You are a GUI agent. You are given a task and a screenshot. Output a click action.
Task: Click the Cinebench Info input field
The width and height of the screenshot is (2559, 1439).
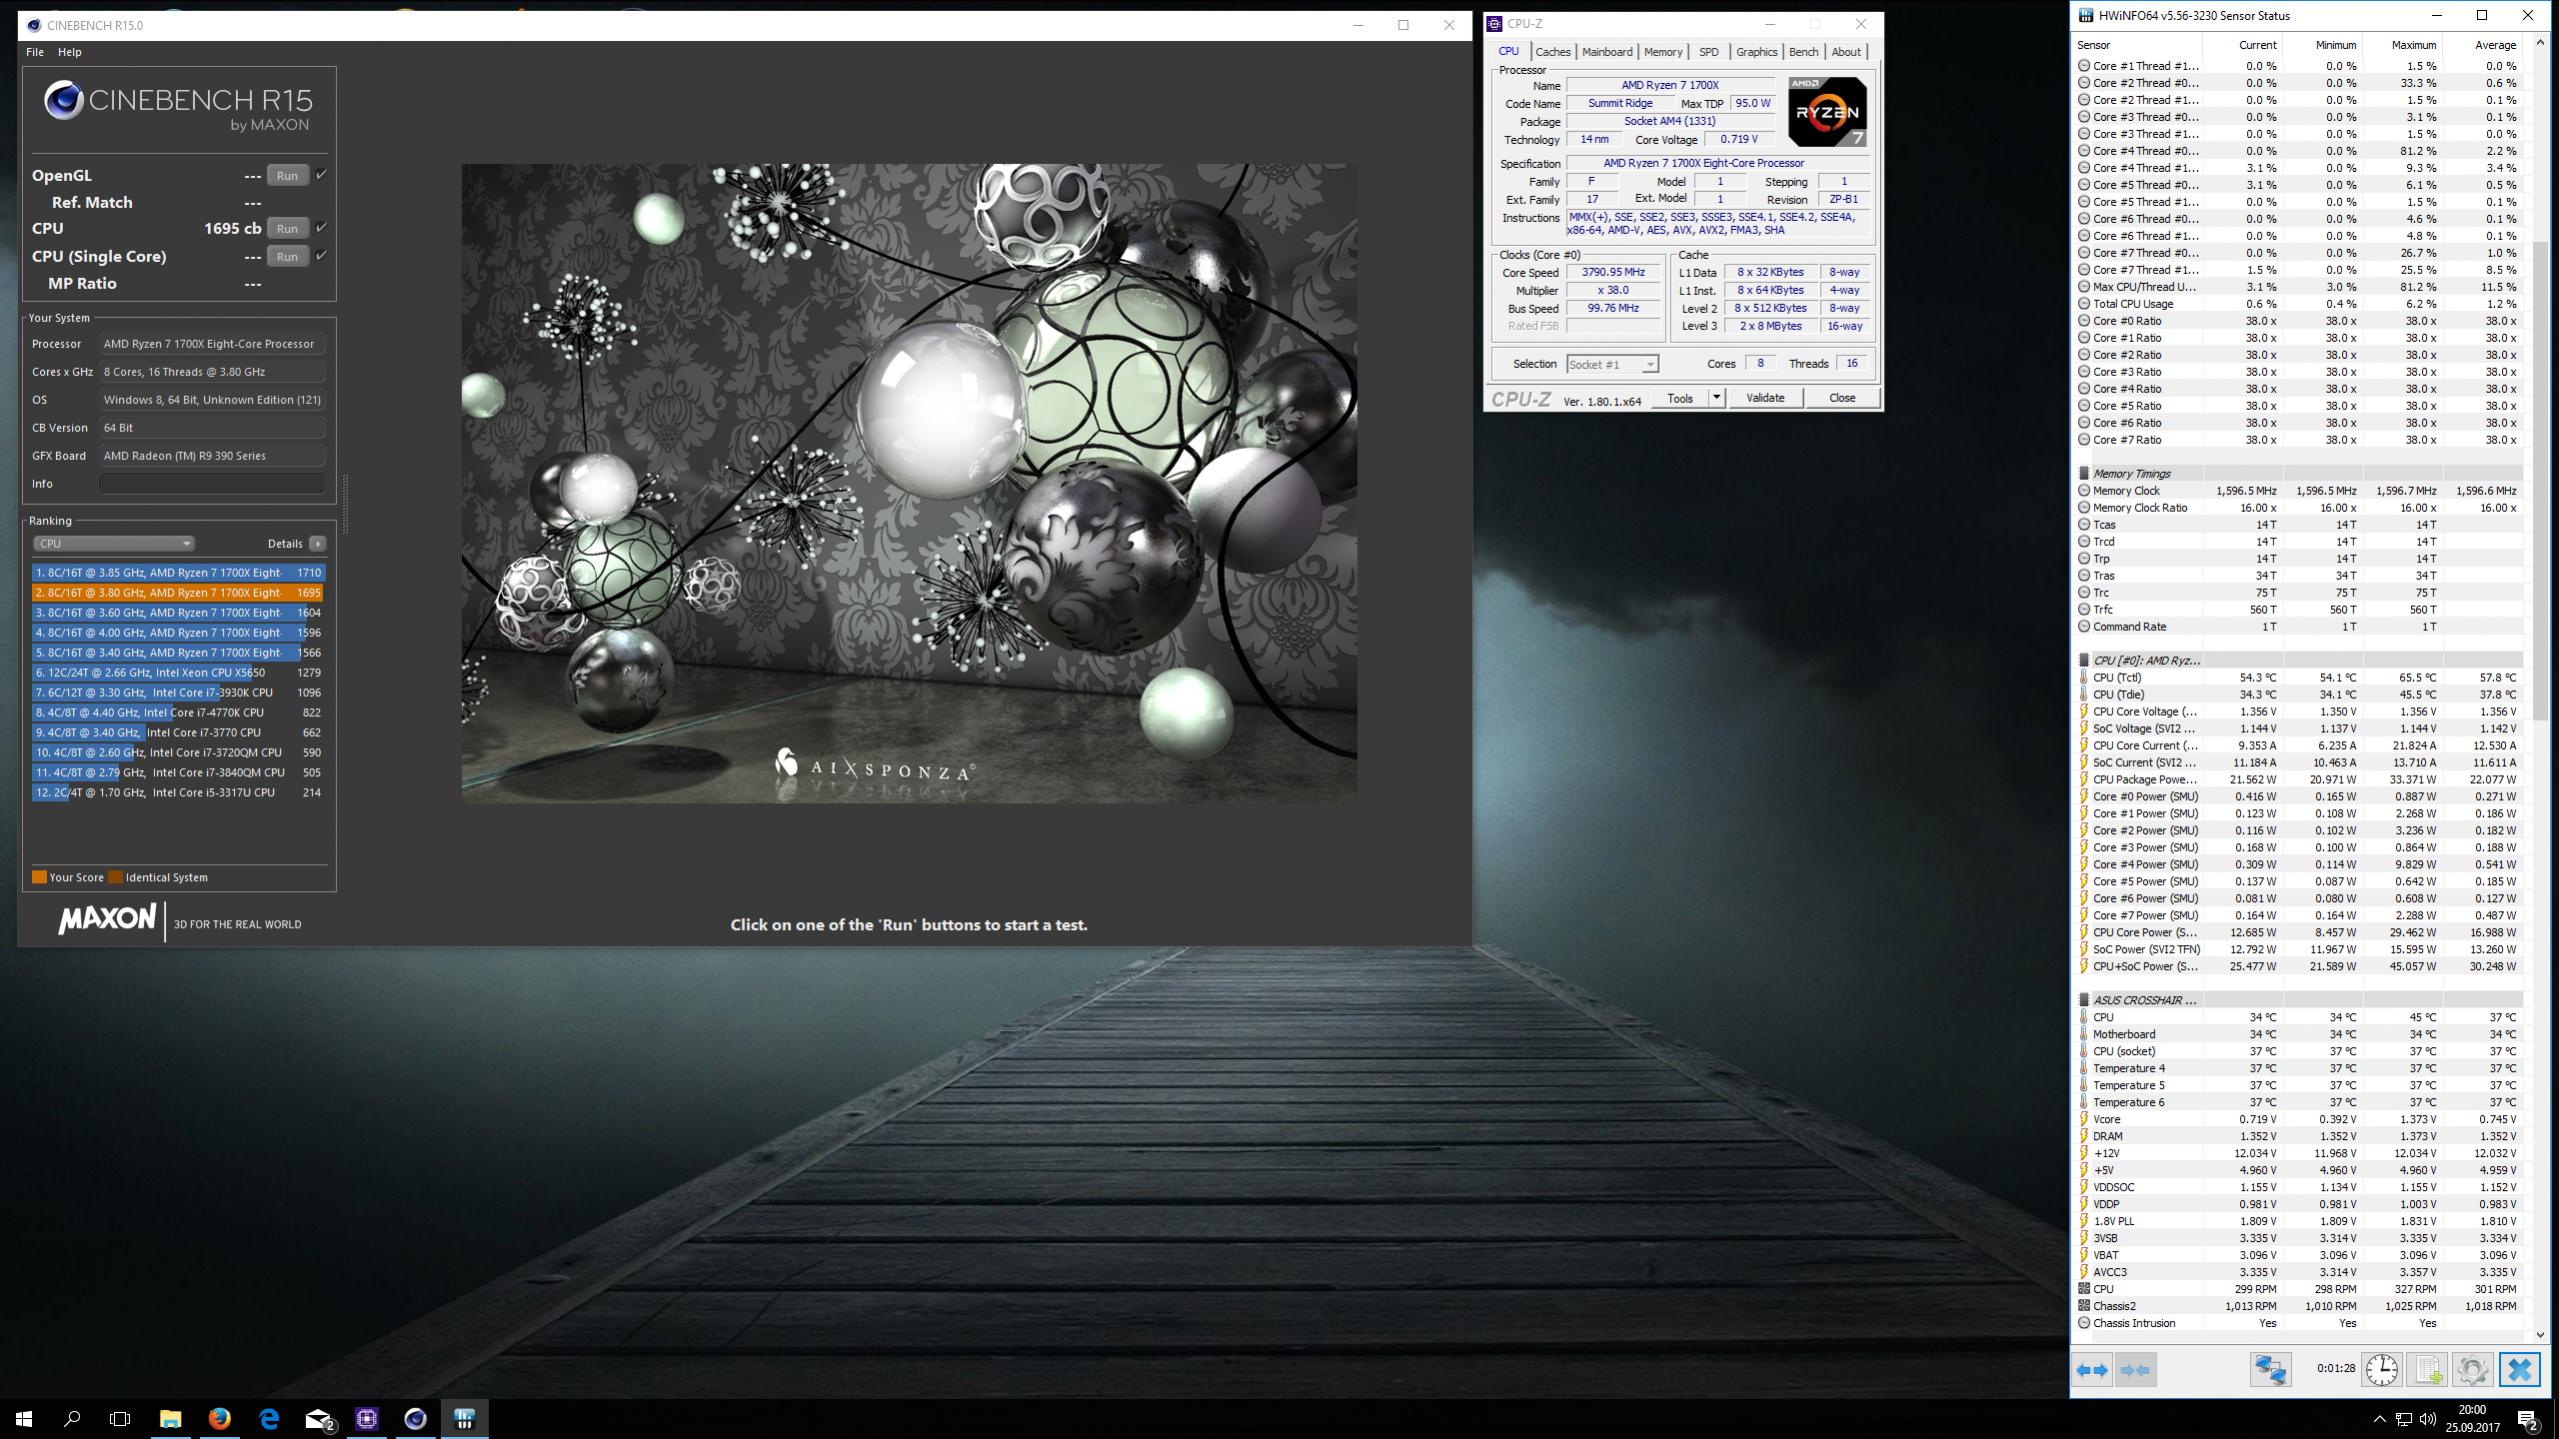click(x=212, y=483)
